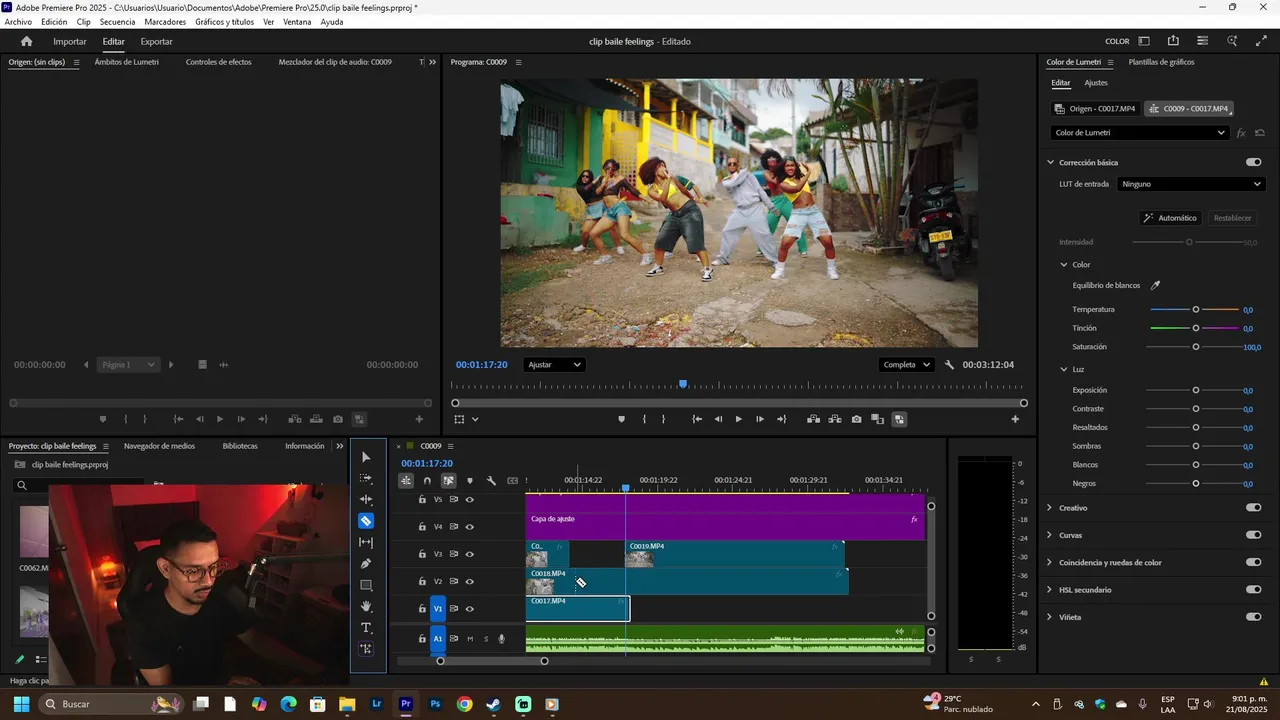The width and height of the screenshot is (1280, 720).
Task: Open the Plantillas de gráficos tab
Action: point(1161,62)
